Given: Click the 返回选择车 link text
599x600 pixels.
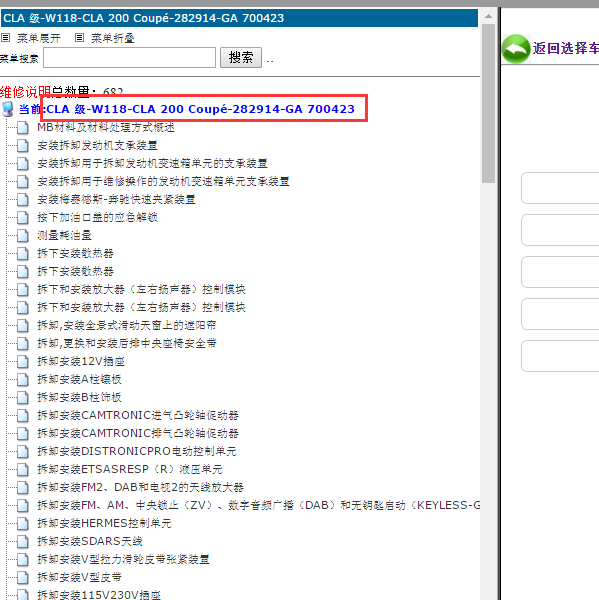Looking at the screenshot, I should coord(565,48).
